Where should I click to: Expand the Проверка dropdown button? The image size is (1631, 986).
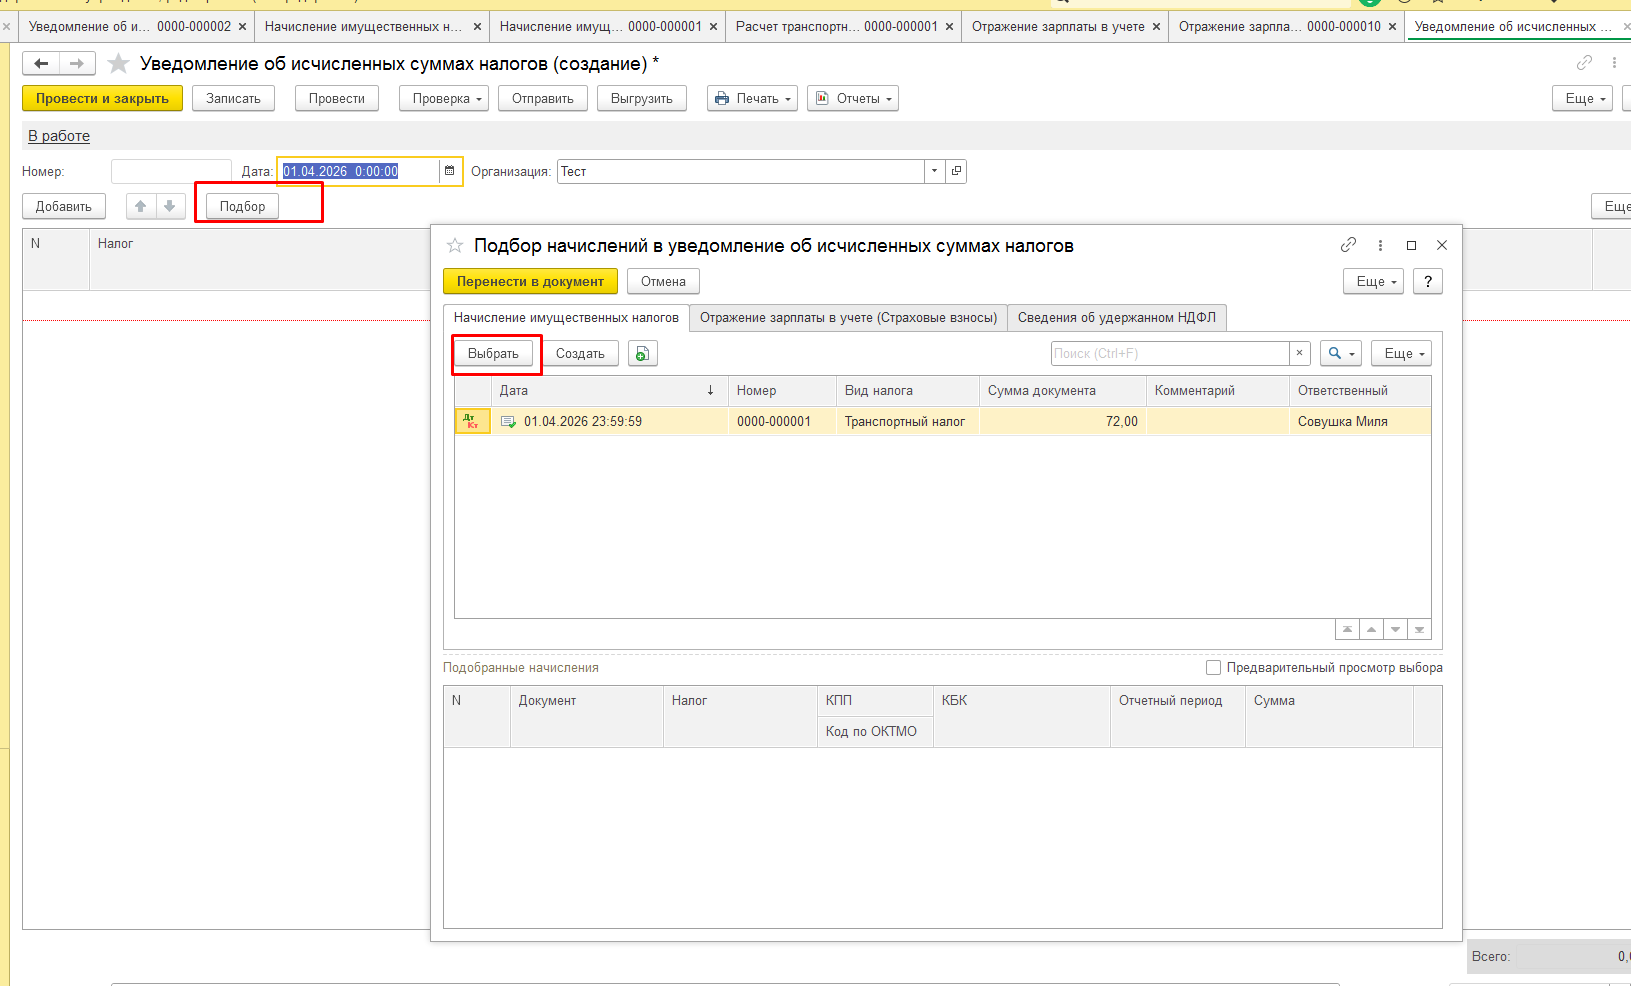pyautogui.click(x=443, y=98)
